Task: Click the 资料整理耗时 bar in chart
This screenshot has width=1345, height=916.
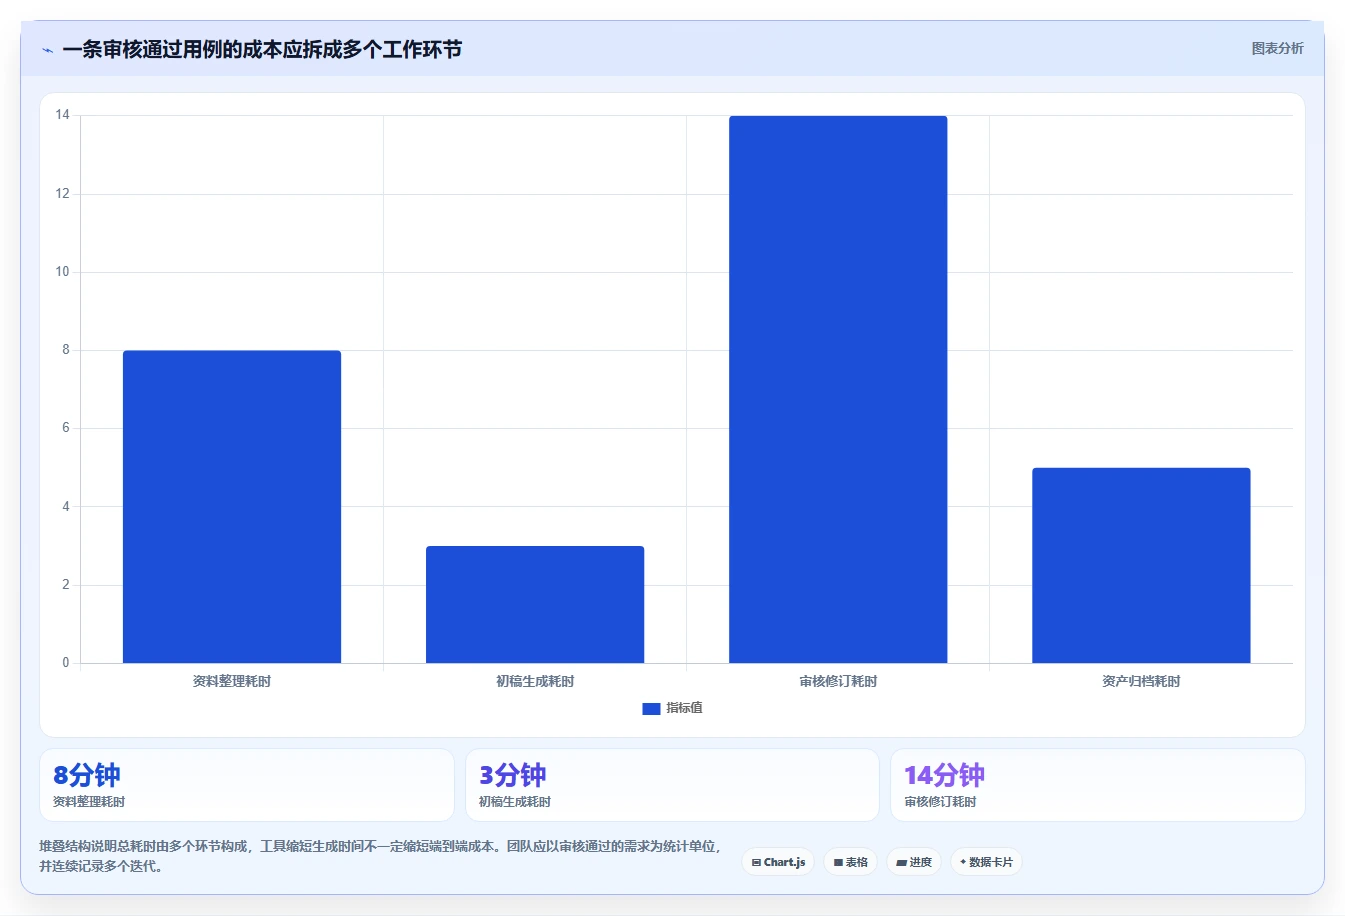Action: click(232, 506)
